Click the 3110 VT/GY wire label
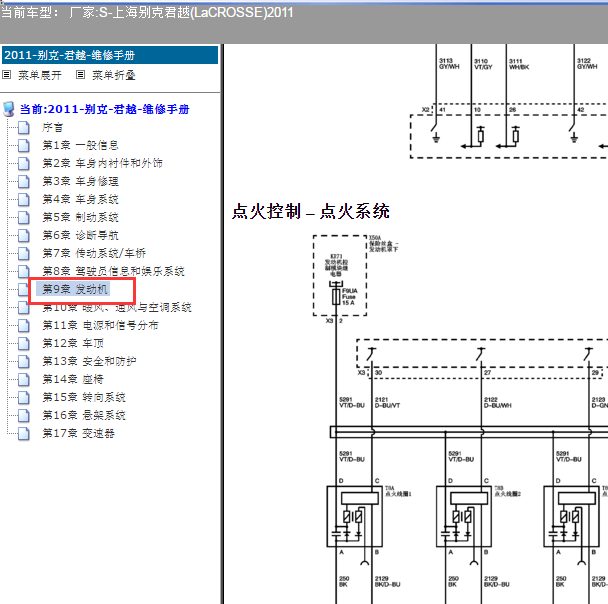Image resolution: width=608 pixels, height=604 pixels. tap(483, 64)
